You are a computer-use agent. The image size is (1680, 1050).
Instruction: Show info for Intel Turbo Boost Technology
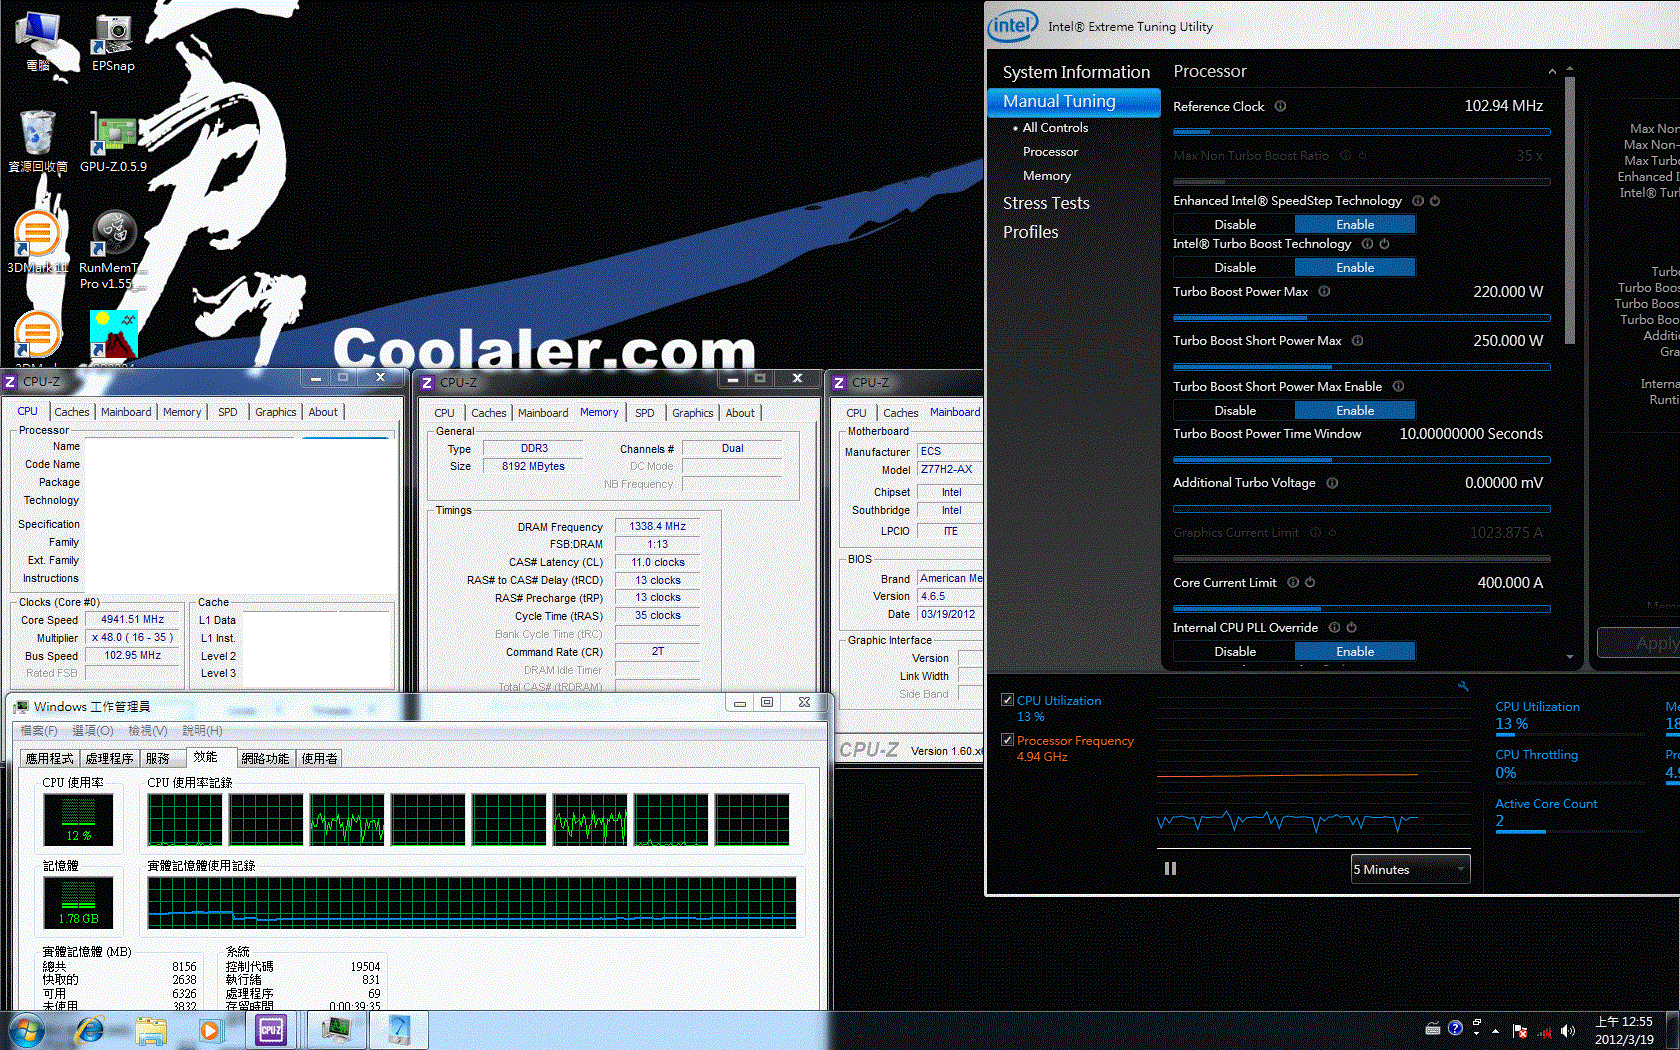click(1367, 244)
